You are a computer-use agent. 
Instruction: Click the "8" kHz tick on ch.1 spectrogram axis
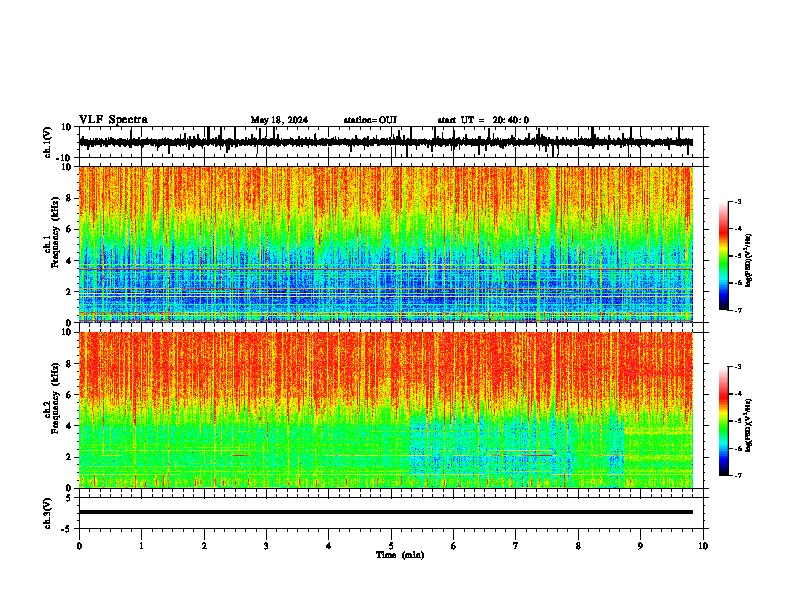pos(70,198)
